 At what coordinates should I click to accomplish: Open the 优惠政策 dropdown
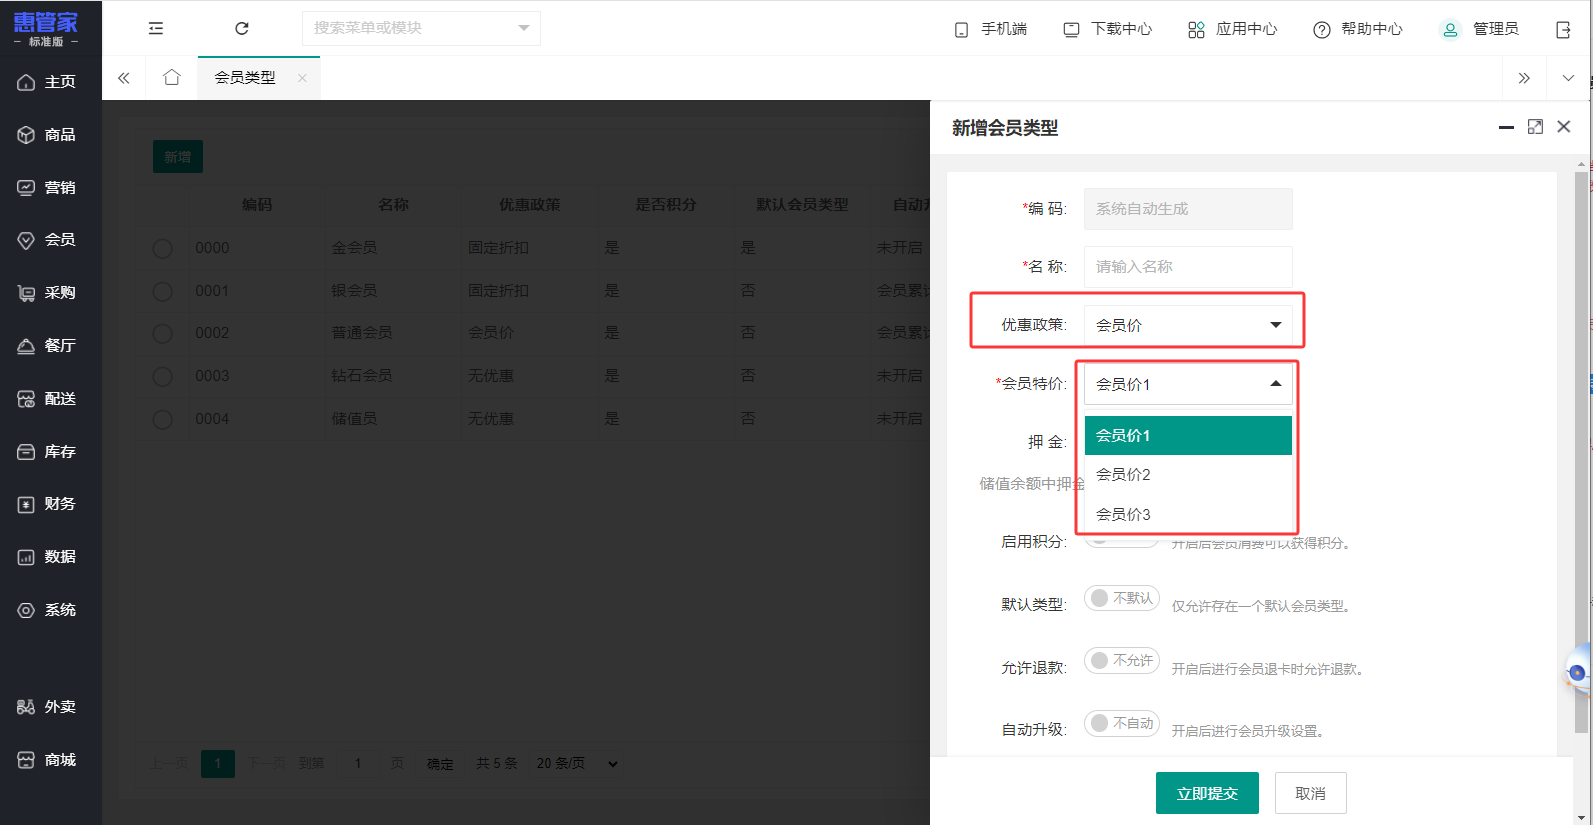click(x=1188, y=325)
